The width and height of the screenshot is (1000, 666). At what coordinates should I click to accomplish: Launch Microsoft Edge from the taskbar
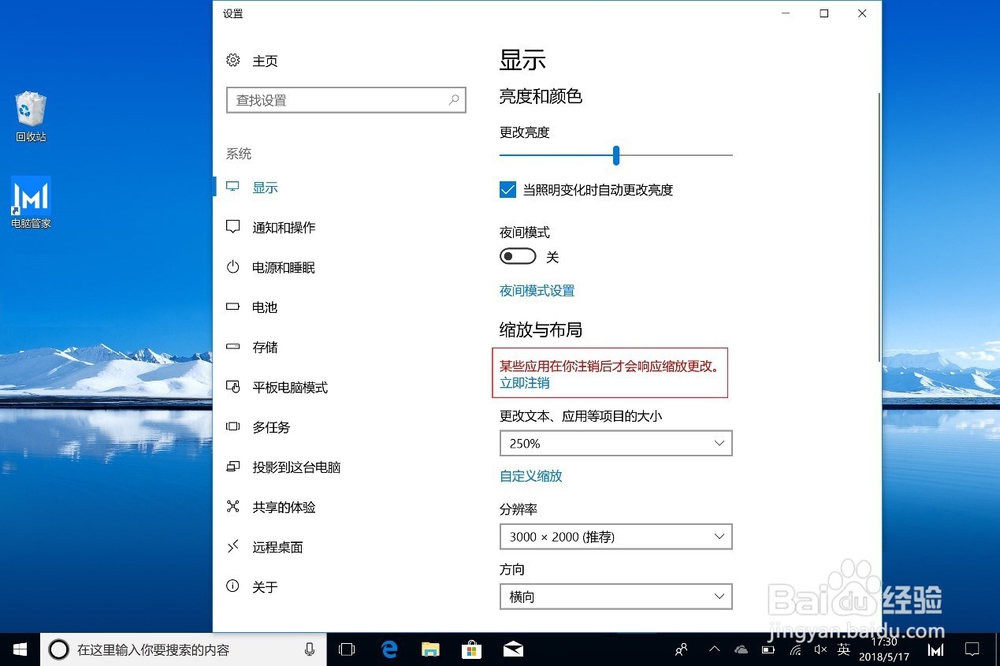(388, 649)
